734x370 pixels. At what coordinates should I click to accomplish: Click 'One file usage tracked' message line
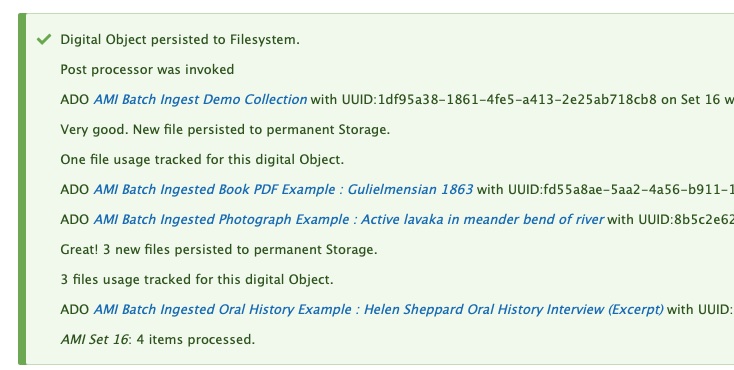coord(202,159)
